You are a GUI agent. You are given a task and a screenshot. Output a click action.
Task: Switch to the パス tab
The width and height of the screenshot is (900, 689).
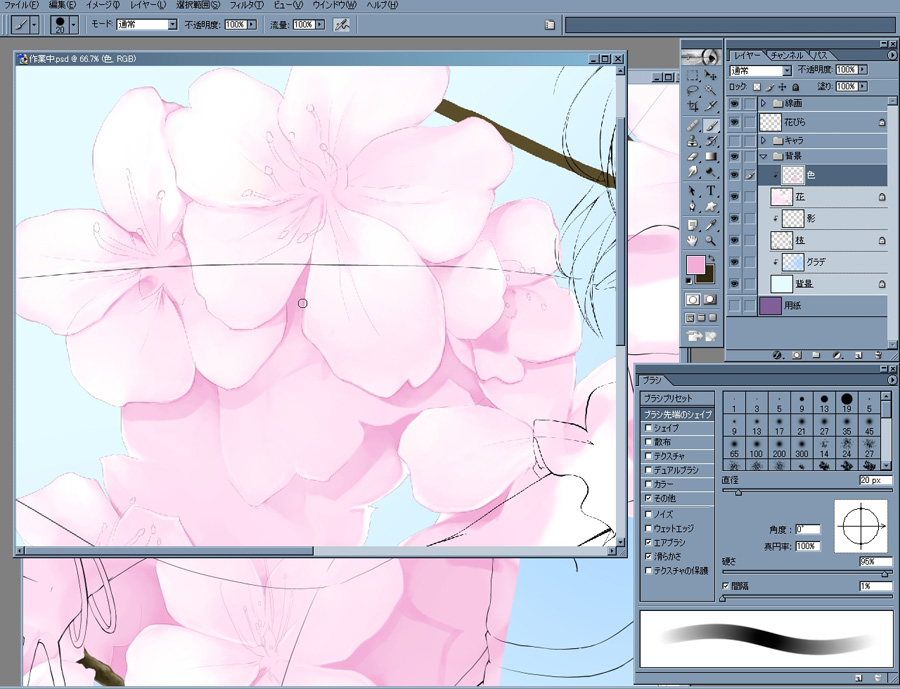point(821,55)
